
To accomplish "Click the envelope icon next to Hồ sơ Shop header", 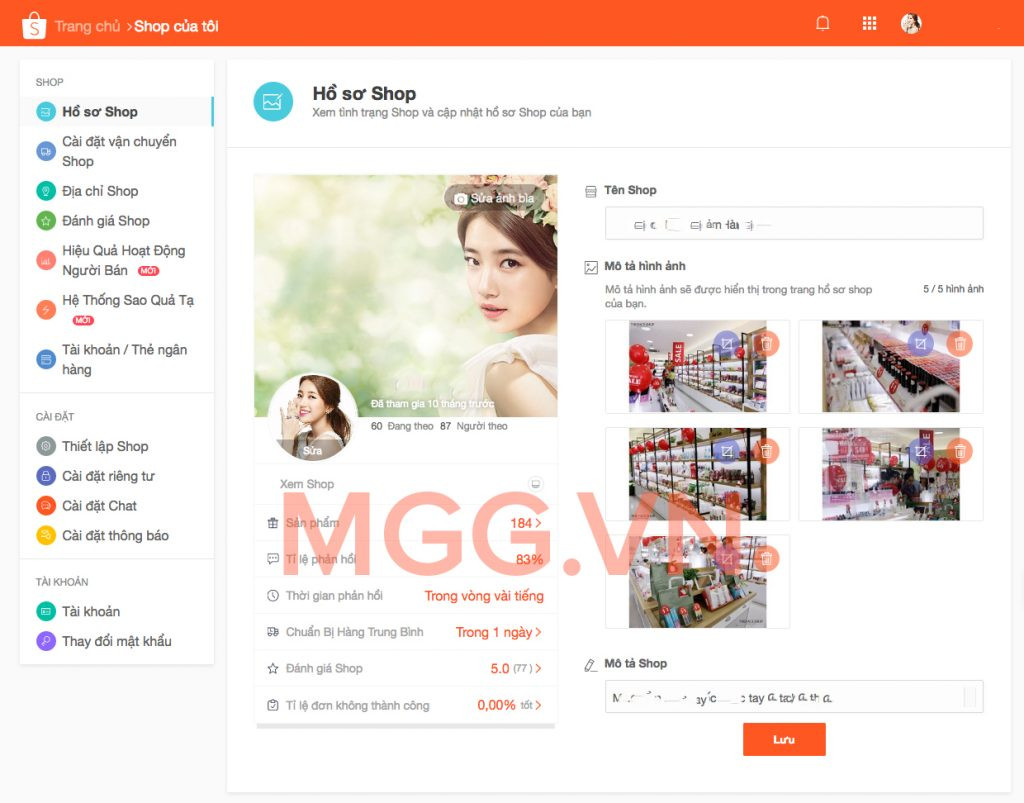I will coord(272,102).
